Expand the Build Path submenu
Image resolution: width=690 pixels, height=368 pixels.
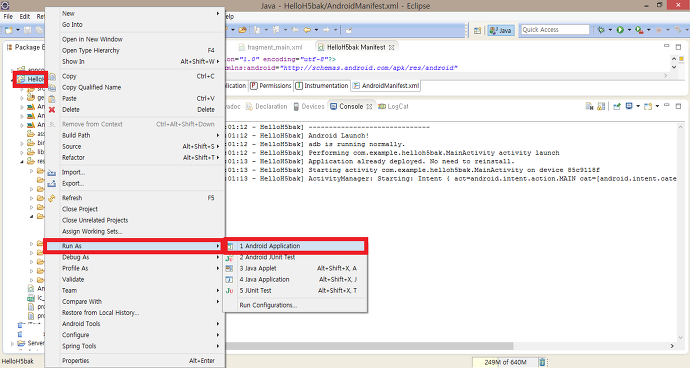pos(134,135)
